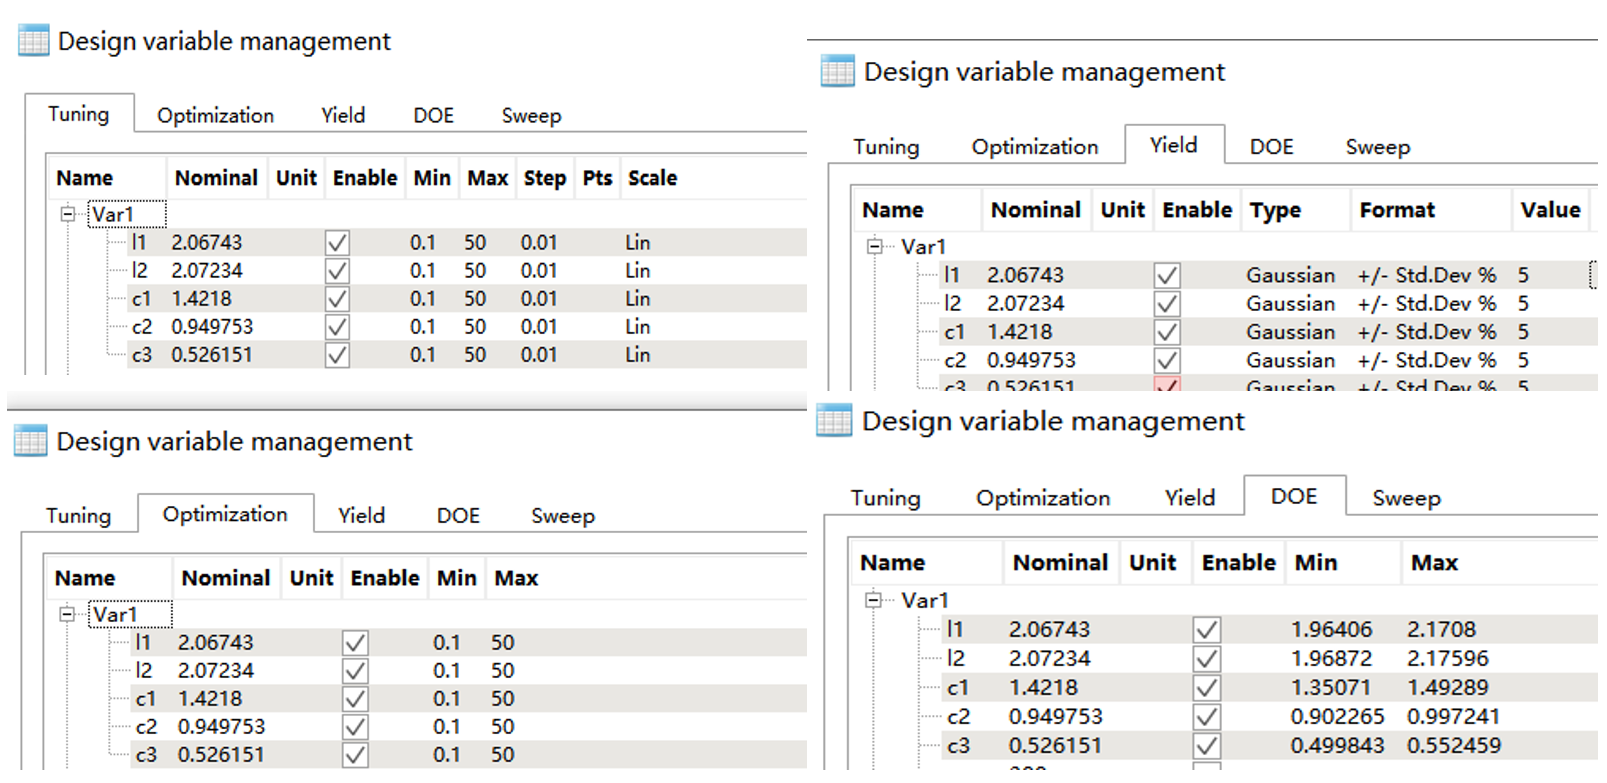Image resolution: width=1607 pixels, height=783 pixels.
Task: Click the Step column header
Action: tap(544, 178)
